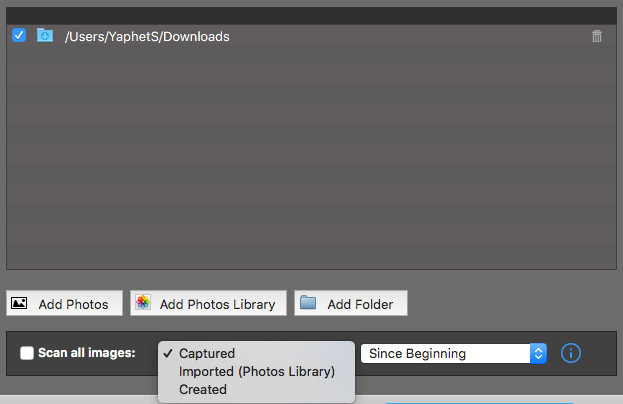This screenshot has height=404, width=623.
Task: Select the Created menu option
Action: pos(203,389)
